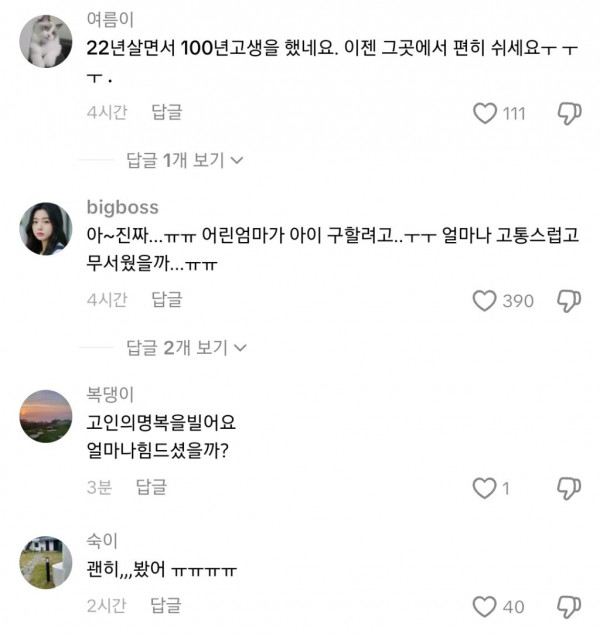Expand '답글 2개 보기' replies
Screen dimensions: 600x637
186,347
